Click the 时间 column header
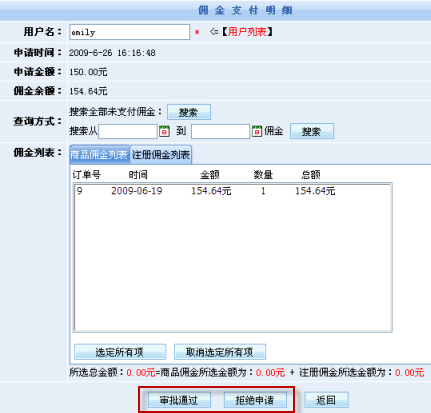 click(x=138, y=175)
